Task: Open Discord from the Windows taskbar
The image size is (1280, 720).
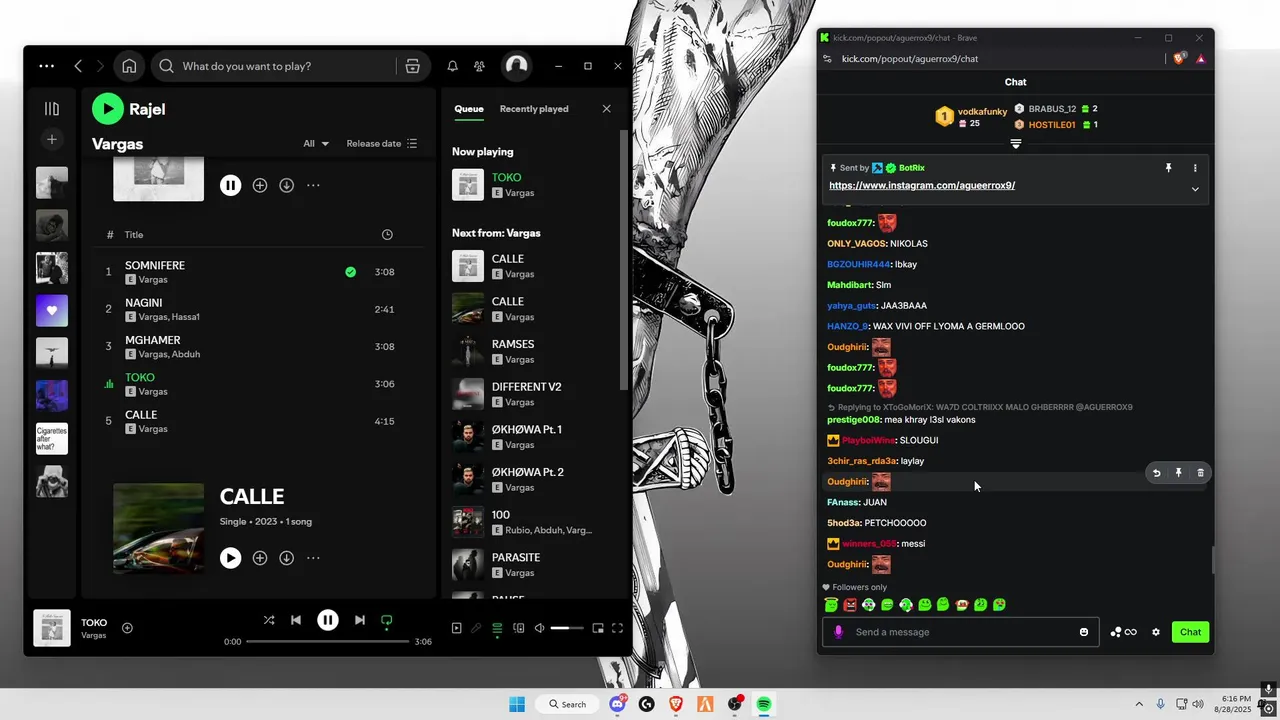Action: pyautogui.click(x=618, y=704)
